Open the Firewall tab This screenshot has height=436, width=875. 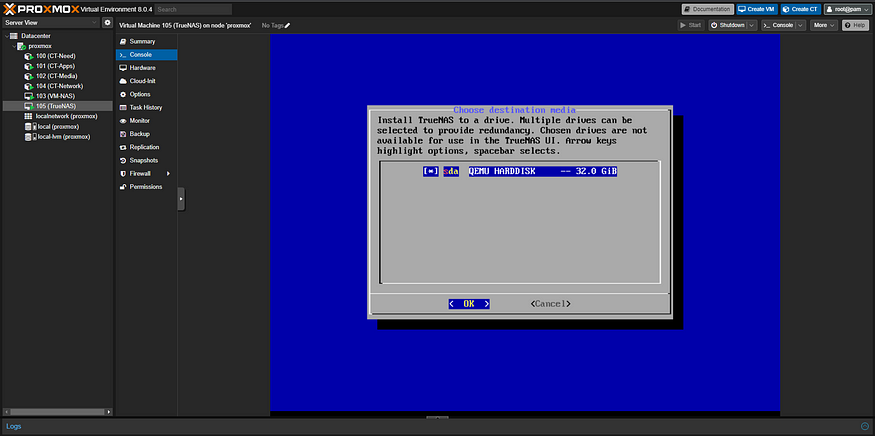146,174
